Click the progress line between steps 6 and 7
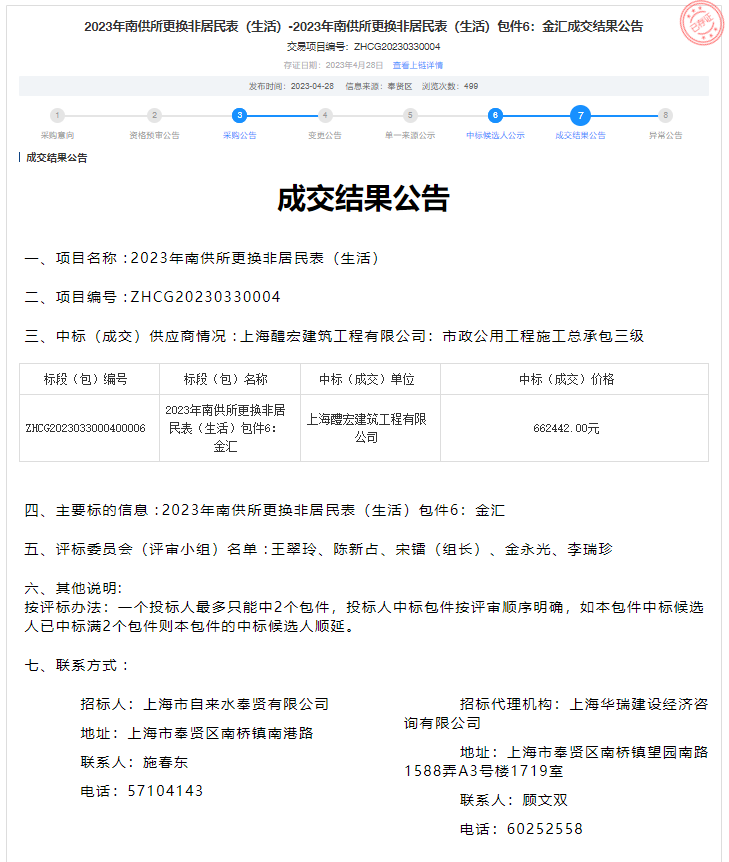Screen dimensions: 729x862 point(537,116)
